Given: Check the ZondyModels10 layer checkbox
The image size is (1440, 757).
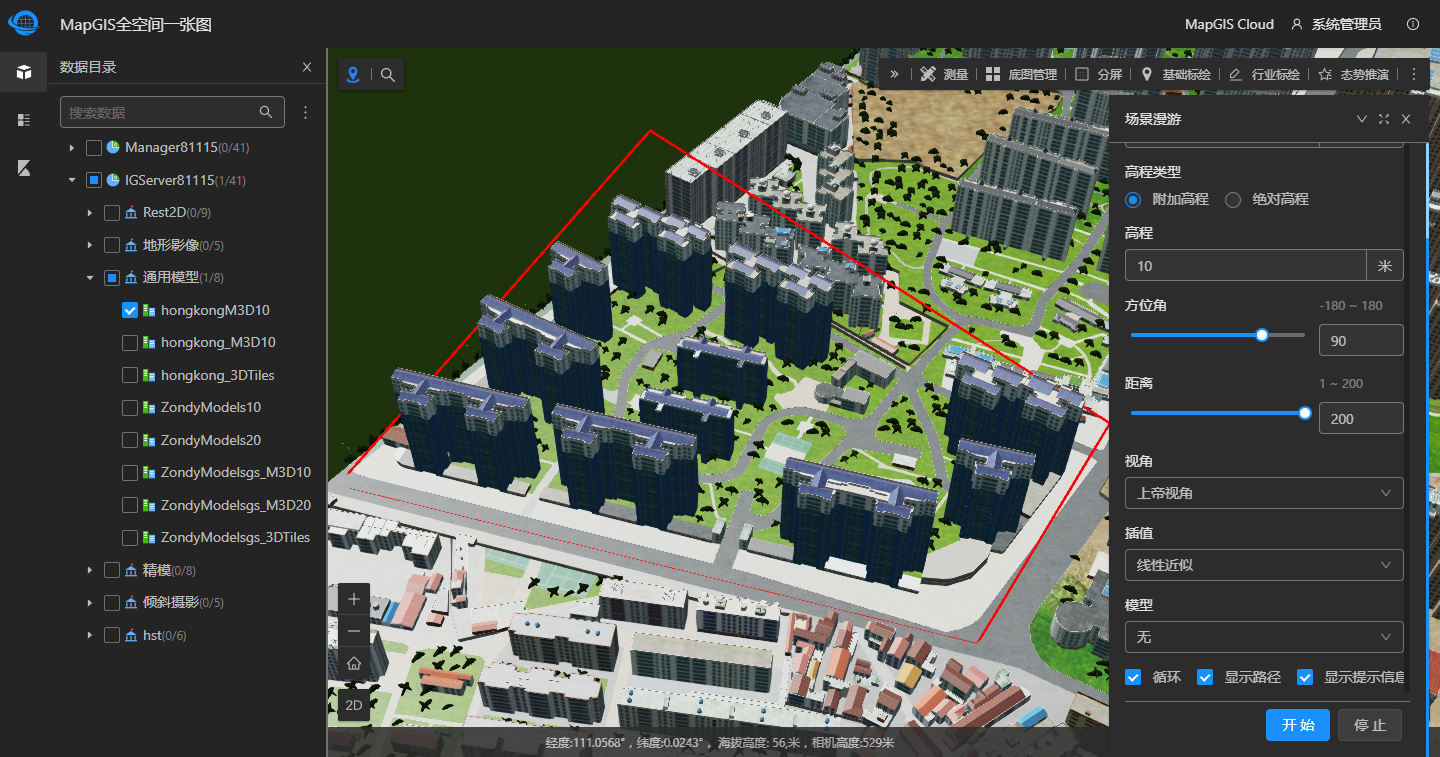Looking at the screenshot, I should [x=130, y=408].
